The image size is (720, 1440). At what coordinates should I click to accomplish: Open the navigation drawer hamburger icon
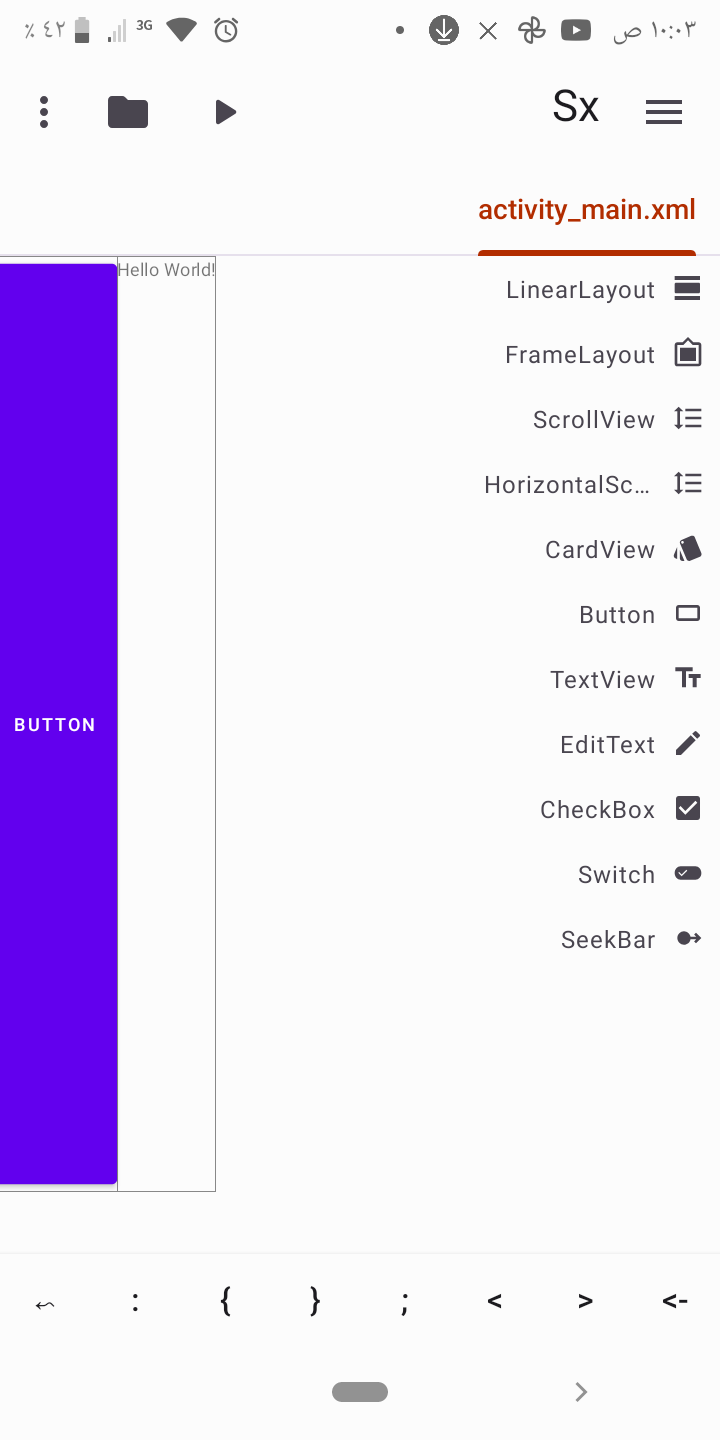point(663,112)
